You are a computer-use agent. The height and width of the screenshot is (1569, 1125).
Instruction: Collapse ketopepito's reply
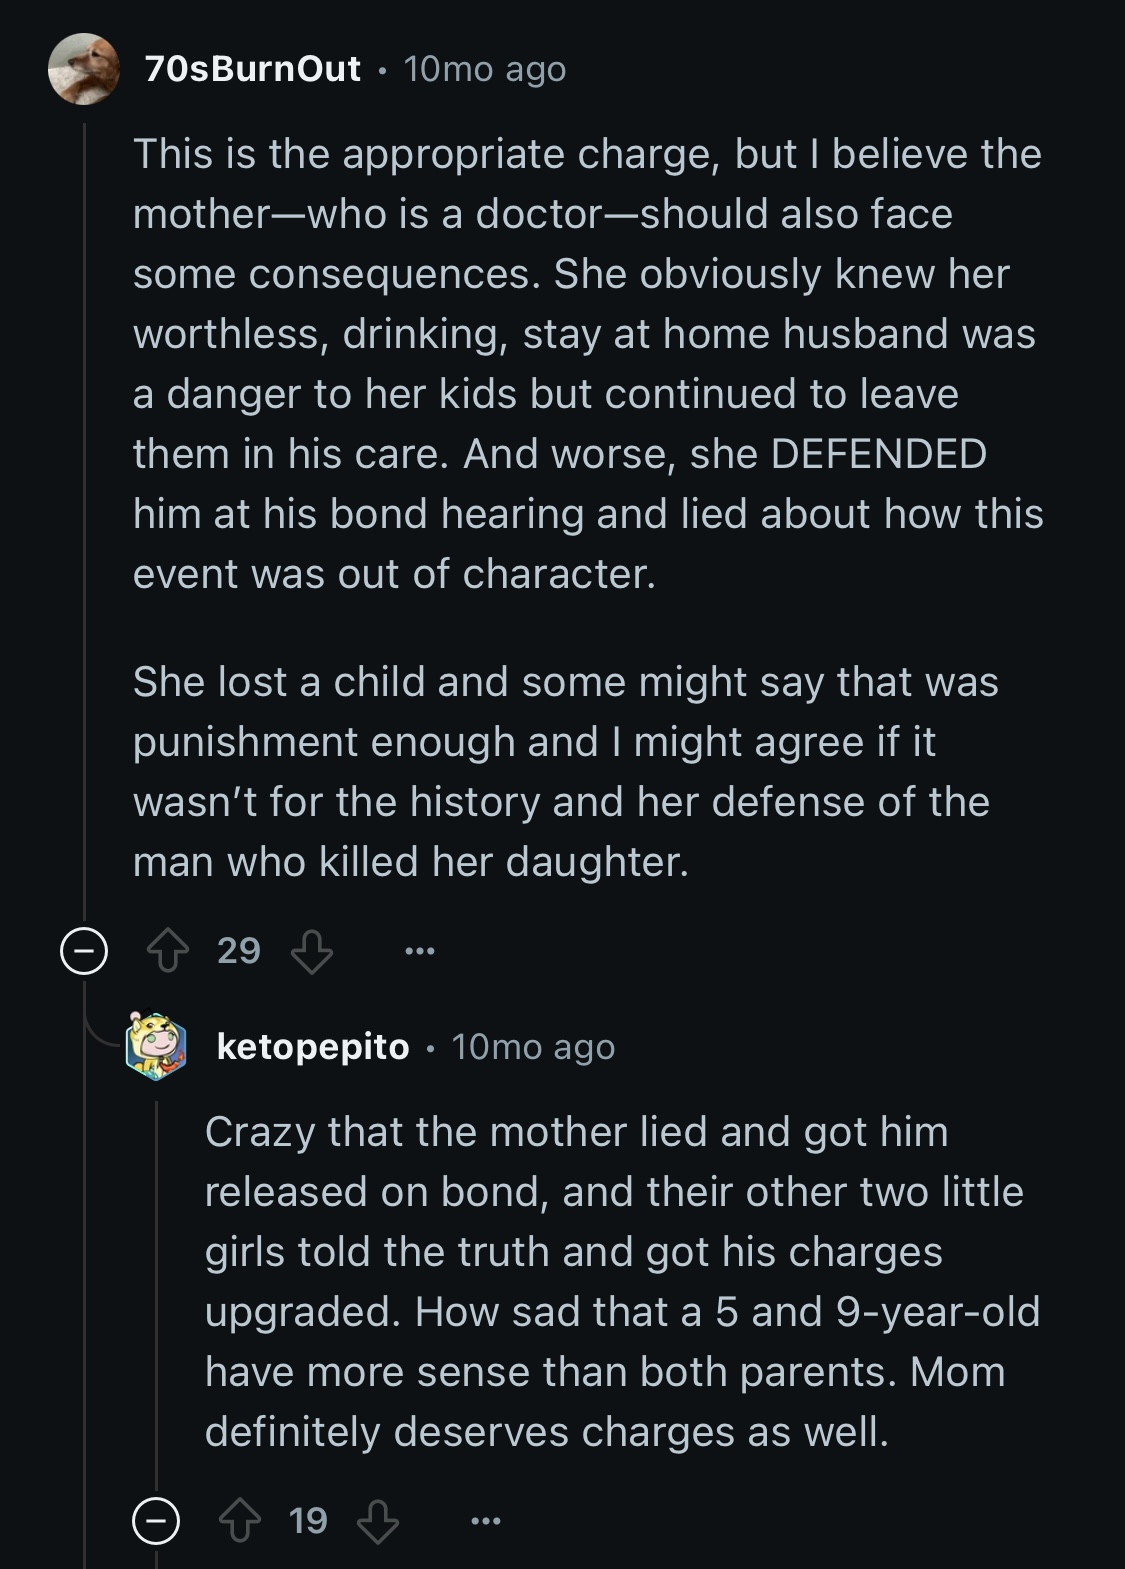156,1522
